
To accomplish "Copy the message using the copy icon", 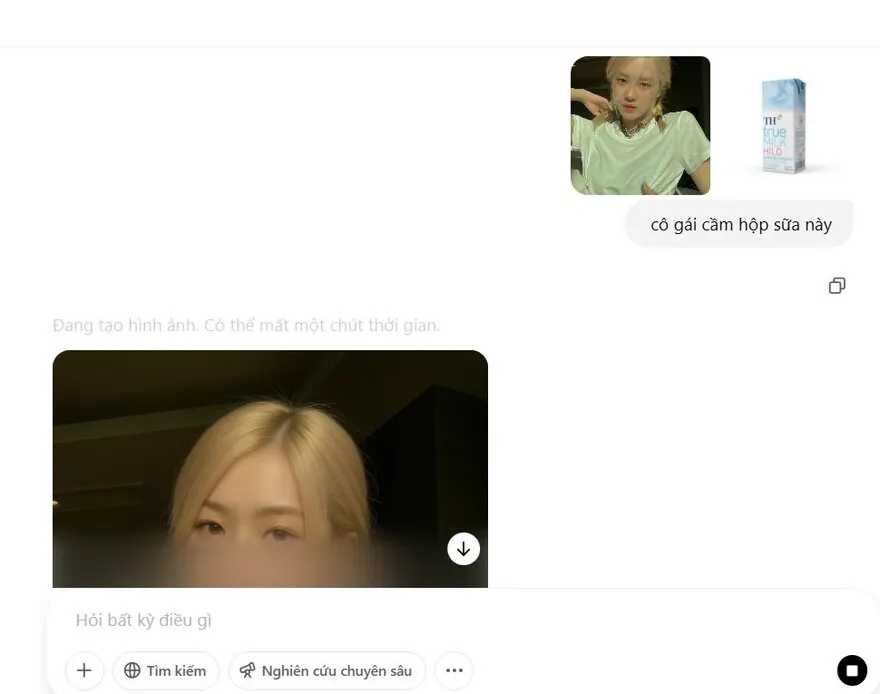I will 837,286.
